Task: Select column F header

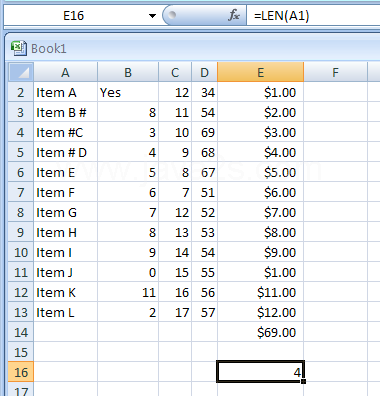Action: [x=335, y=72]
